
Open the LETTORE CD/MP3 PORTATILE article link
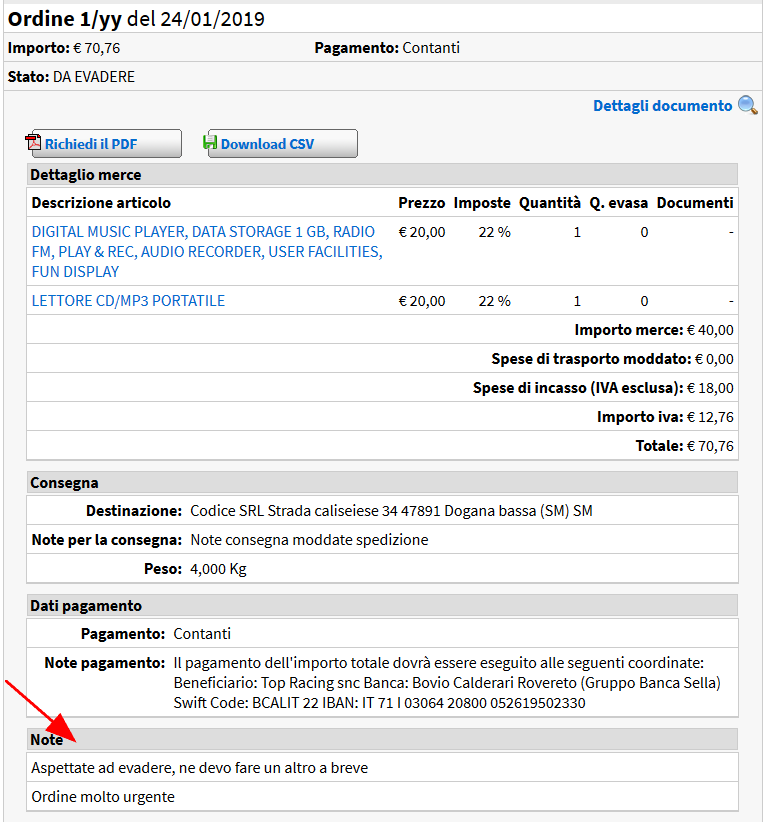coord(128,301)
